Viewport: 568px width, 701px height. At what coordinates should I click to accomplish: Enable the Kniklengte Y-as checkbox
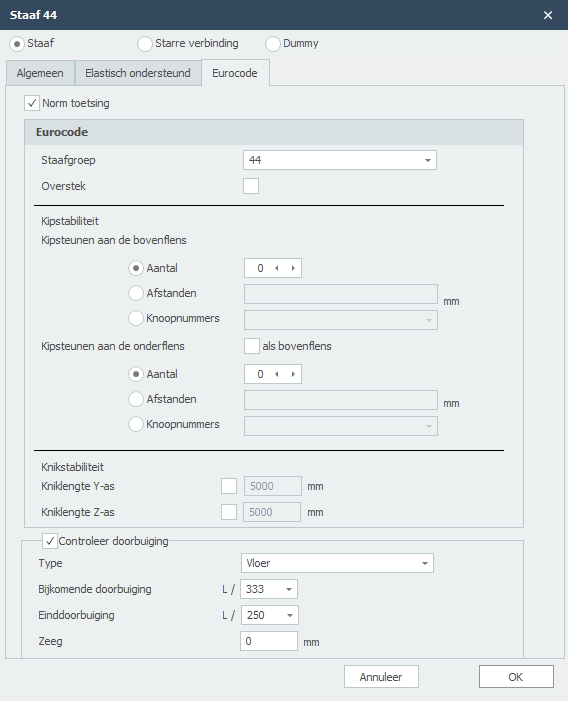click(x=229, y=486)
